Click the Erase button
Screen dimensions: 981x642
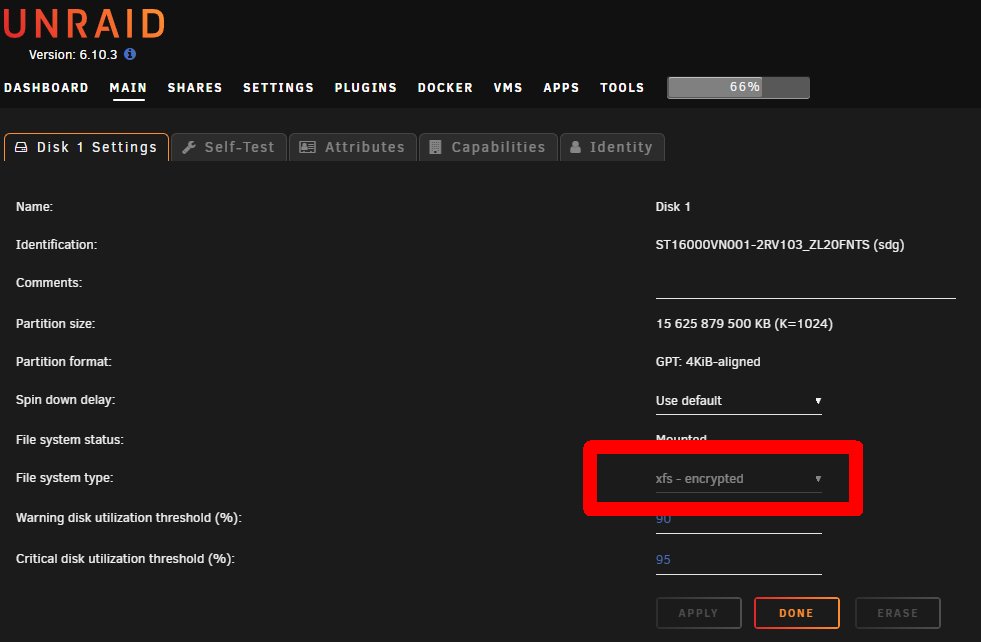click(x=898, y=613)
